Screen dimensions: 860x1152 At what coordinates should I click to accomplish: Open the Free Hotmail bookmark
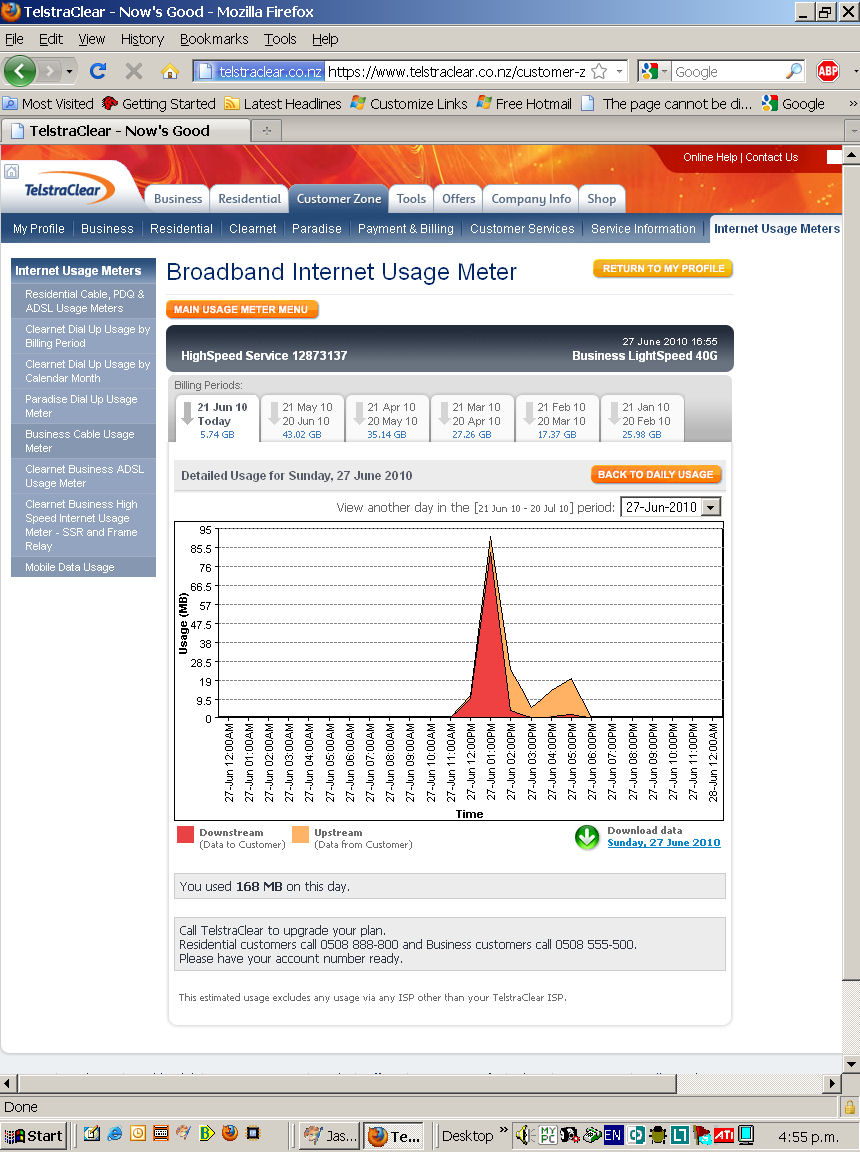click(524, 104)
